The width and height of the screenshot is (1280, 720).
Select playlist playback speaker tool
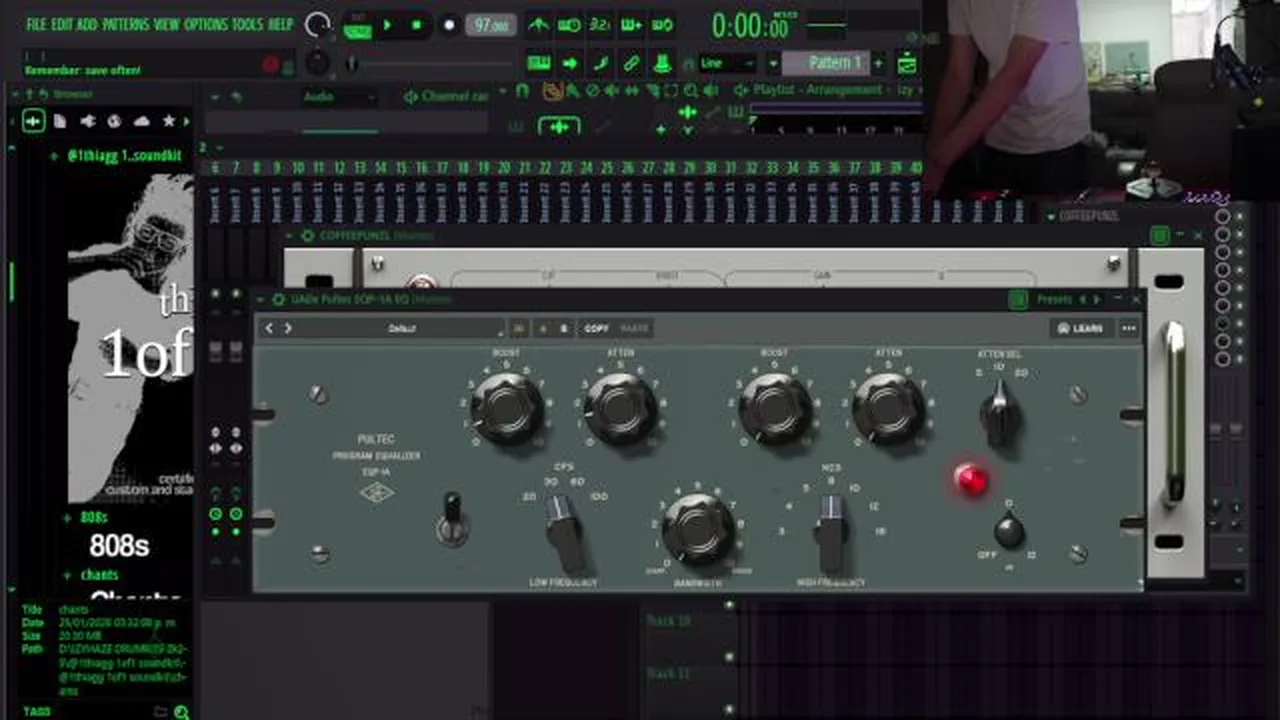(709, 91)
